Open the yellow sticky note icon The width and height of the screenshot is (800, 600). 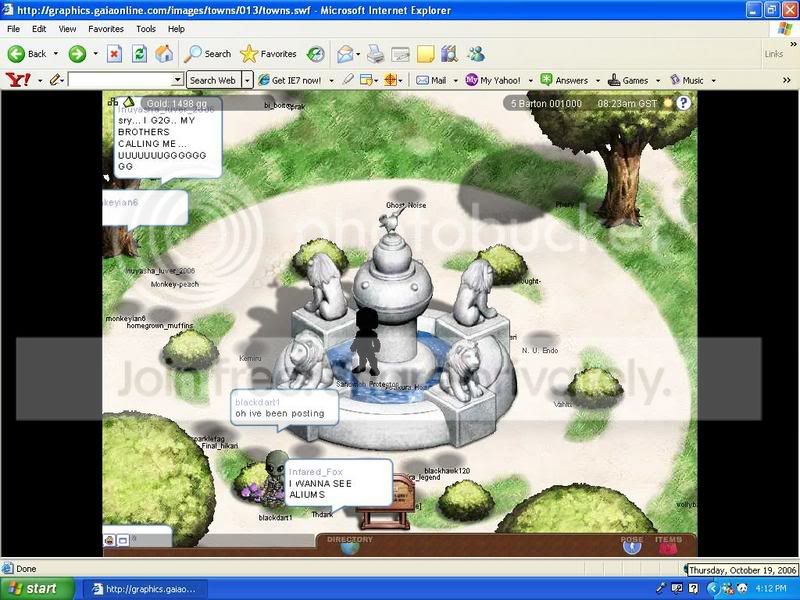[x=426, y=54]
